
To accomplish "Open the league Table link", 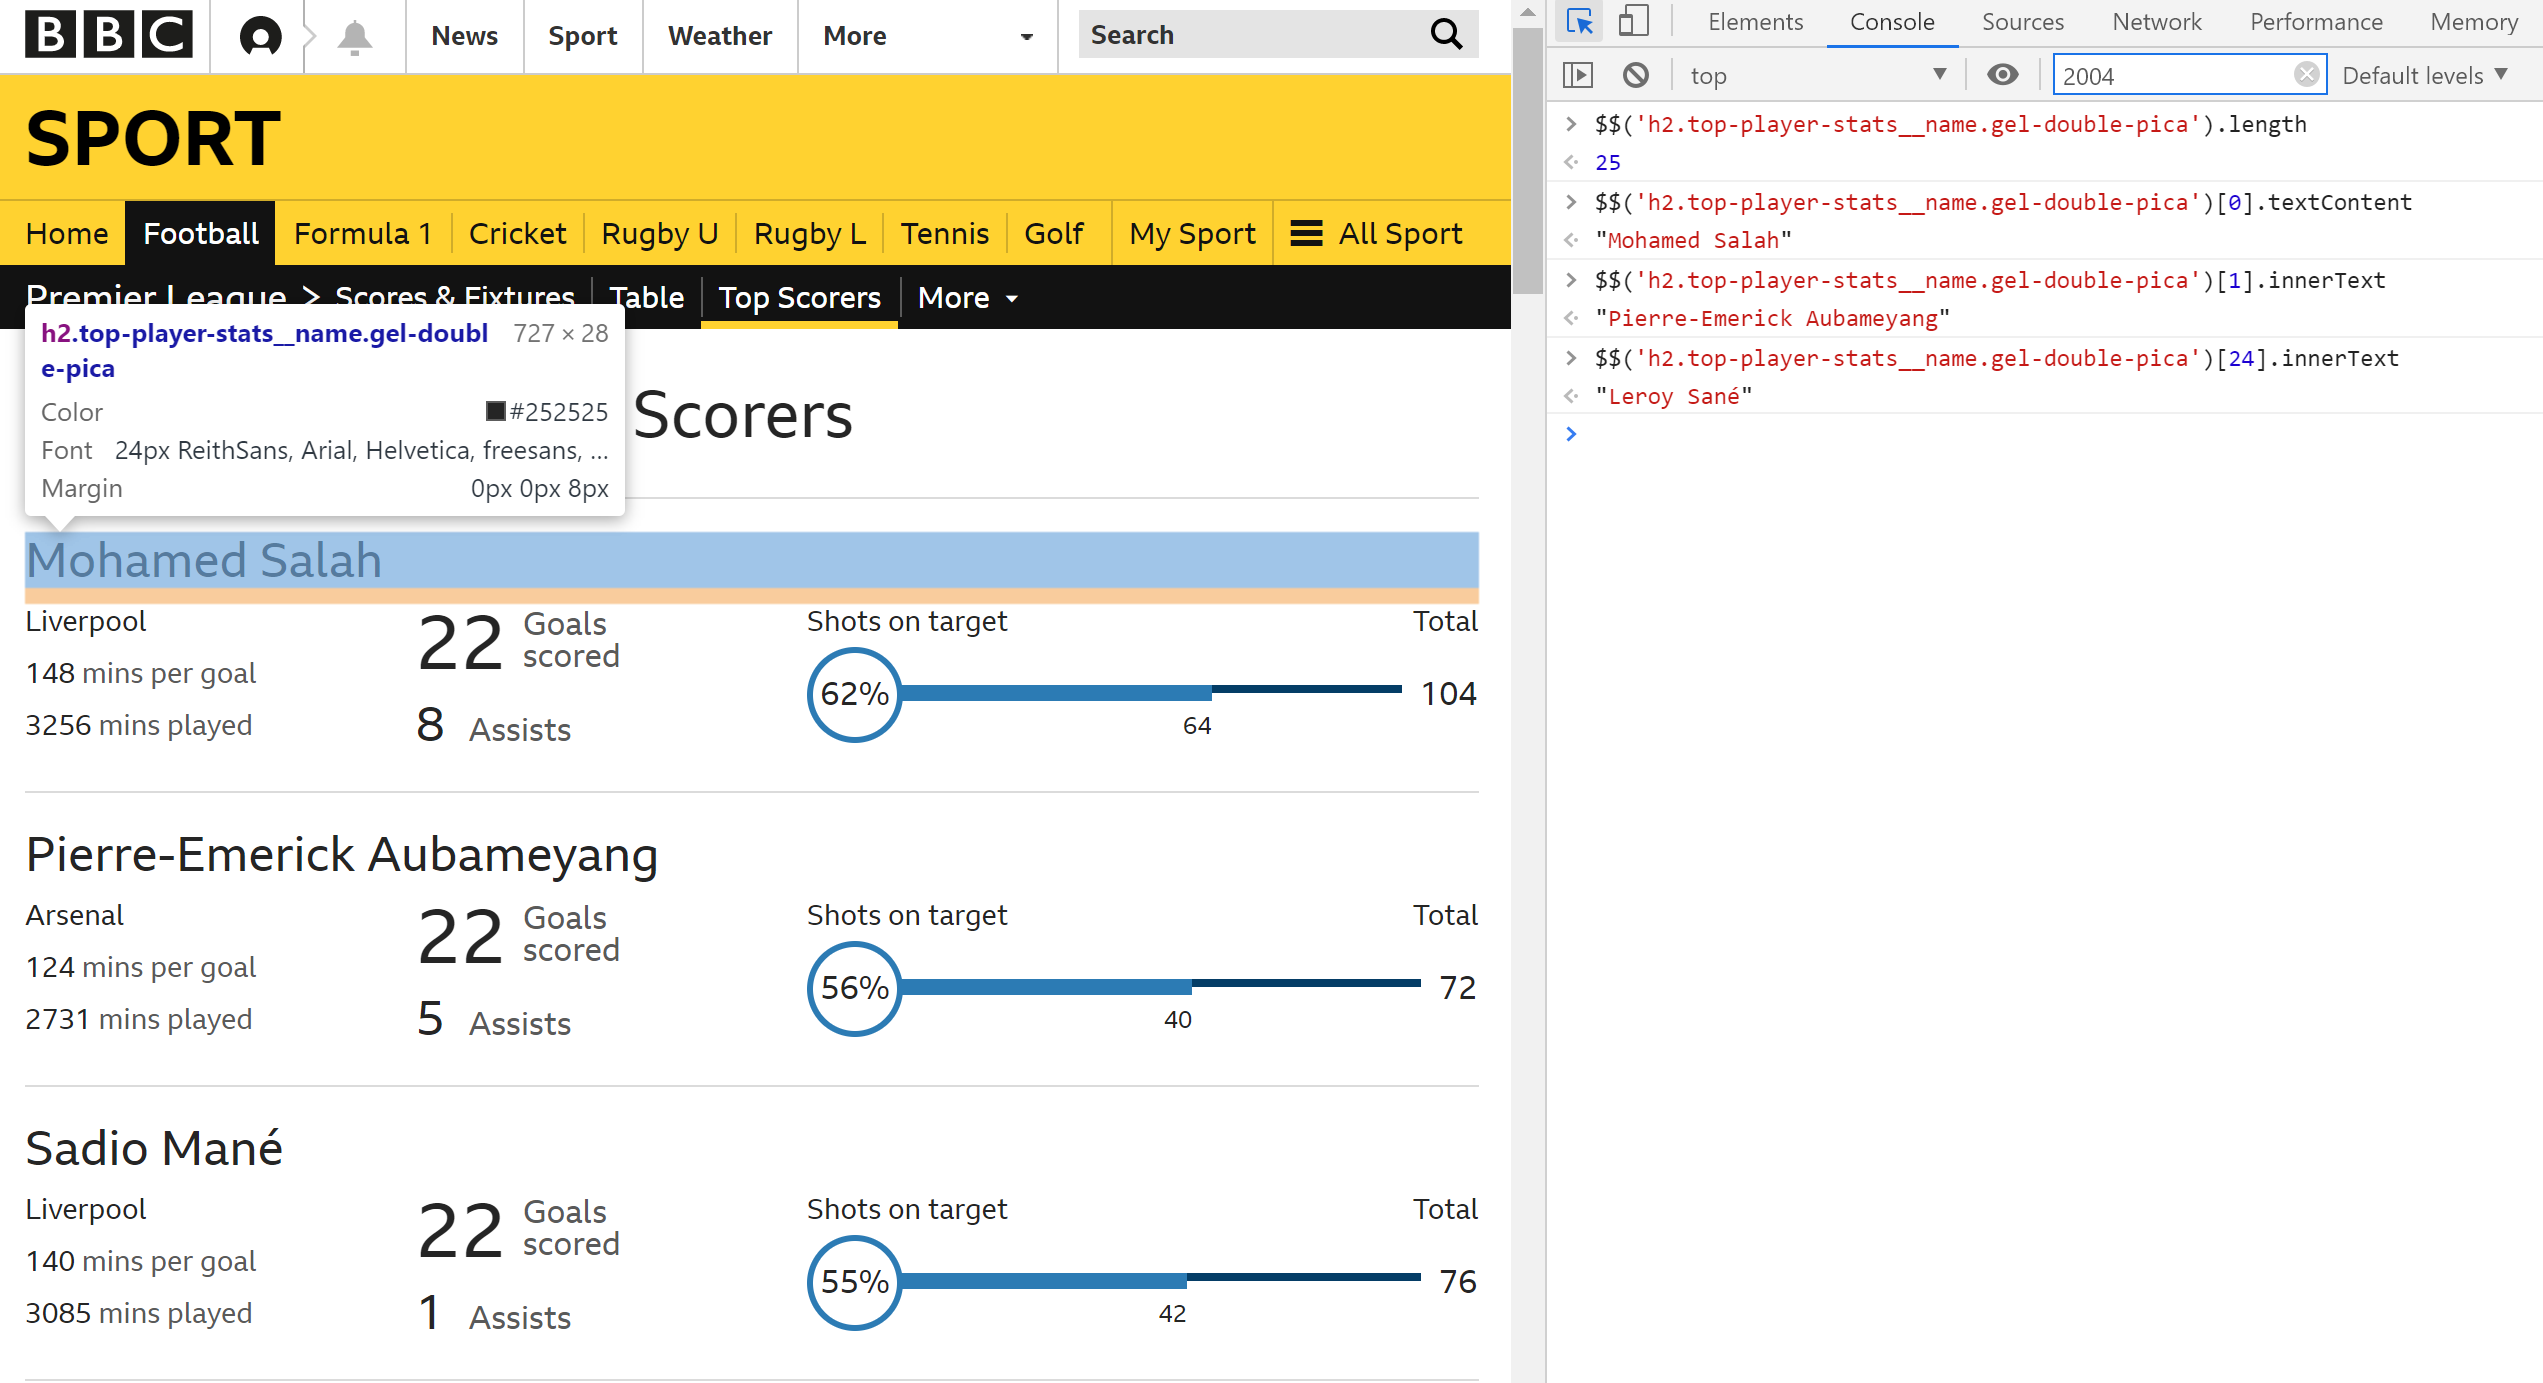I will pyautogui.click(x=647, y=298).
